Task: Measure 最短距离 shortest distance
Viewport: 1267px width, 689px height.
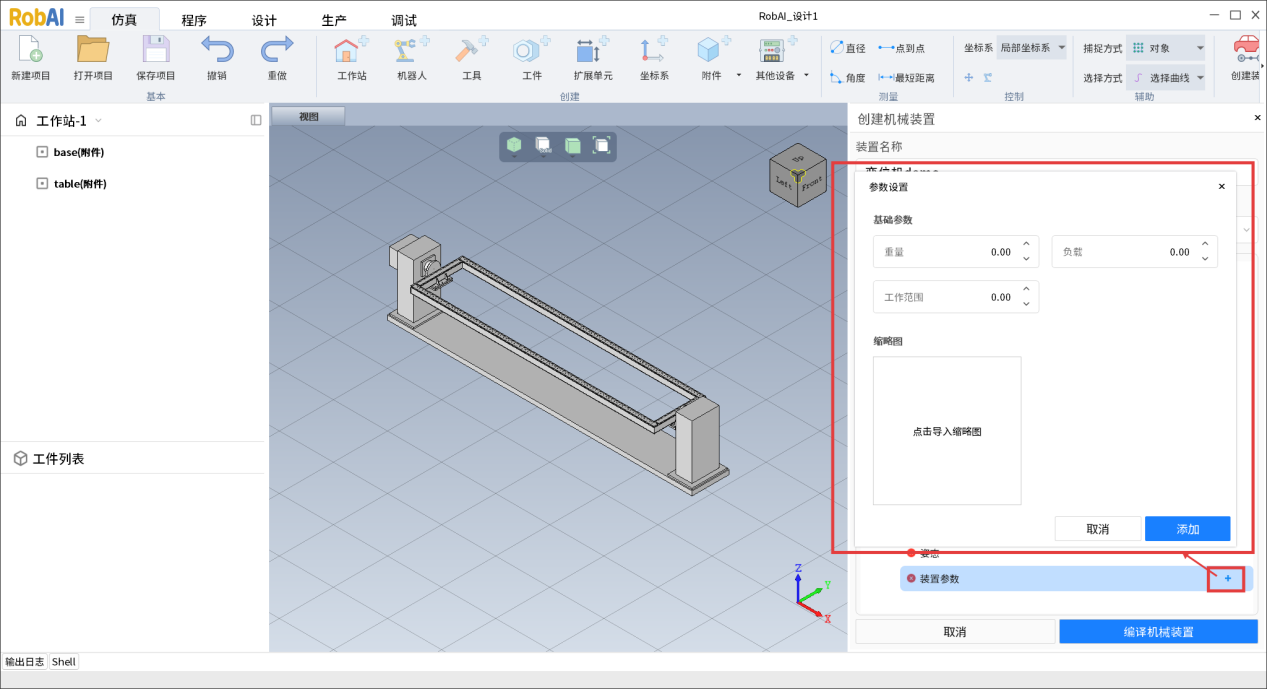Action: (906, 77)
